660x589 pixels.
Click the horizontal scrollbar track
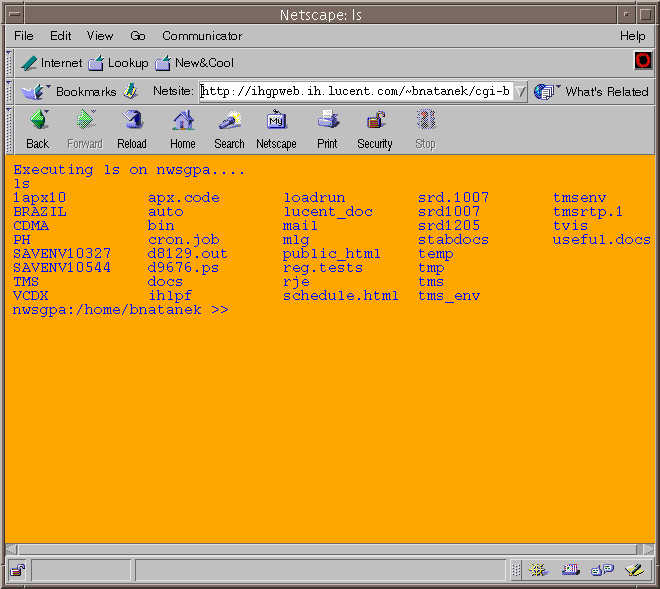click(x=327, y=549)
